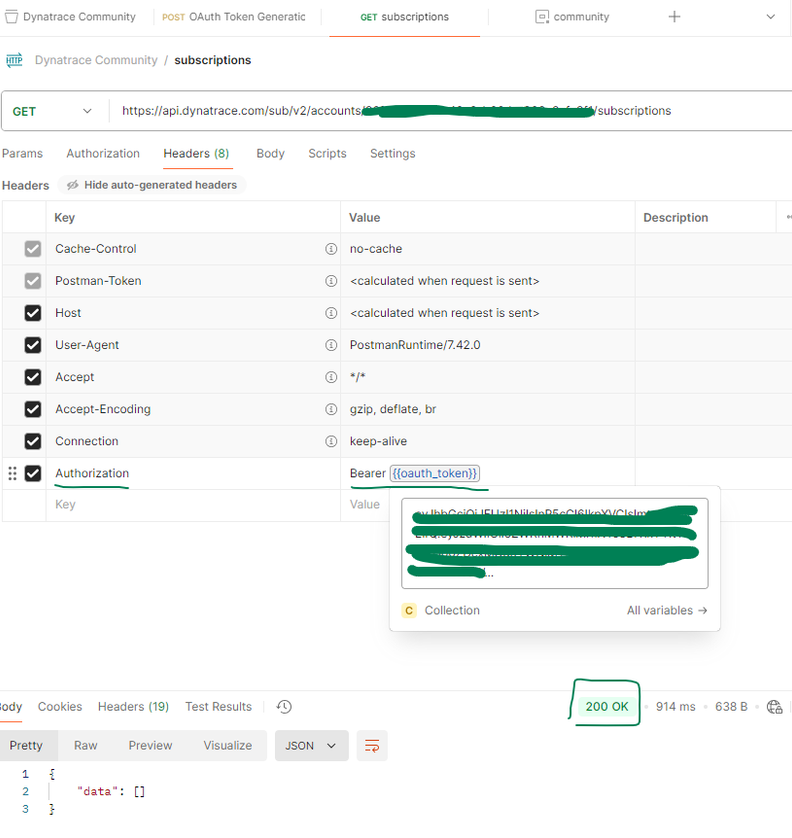The width and height of the screenshot is (792, 838).
Task: Uncheck the Accept-Encoding header checkbox
Action: [33, 409]
